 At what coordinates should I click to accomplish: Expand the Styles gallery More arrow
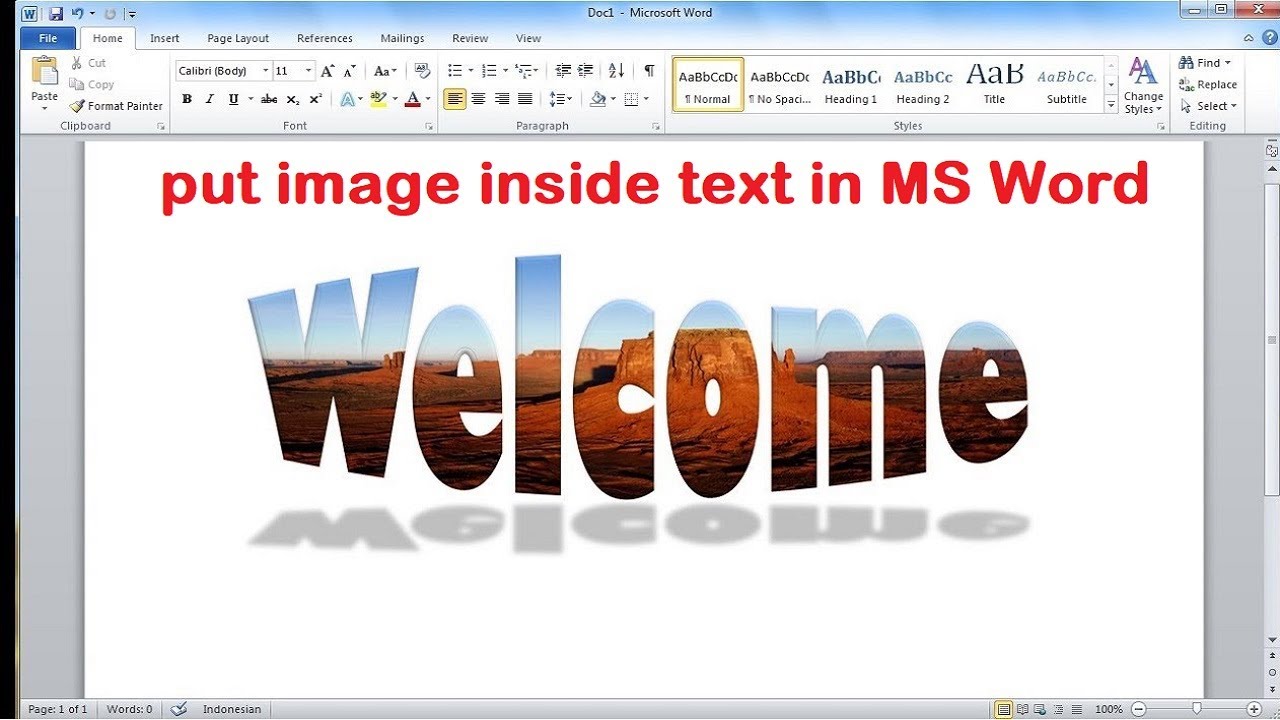pos(1111,105)
